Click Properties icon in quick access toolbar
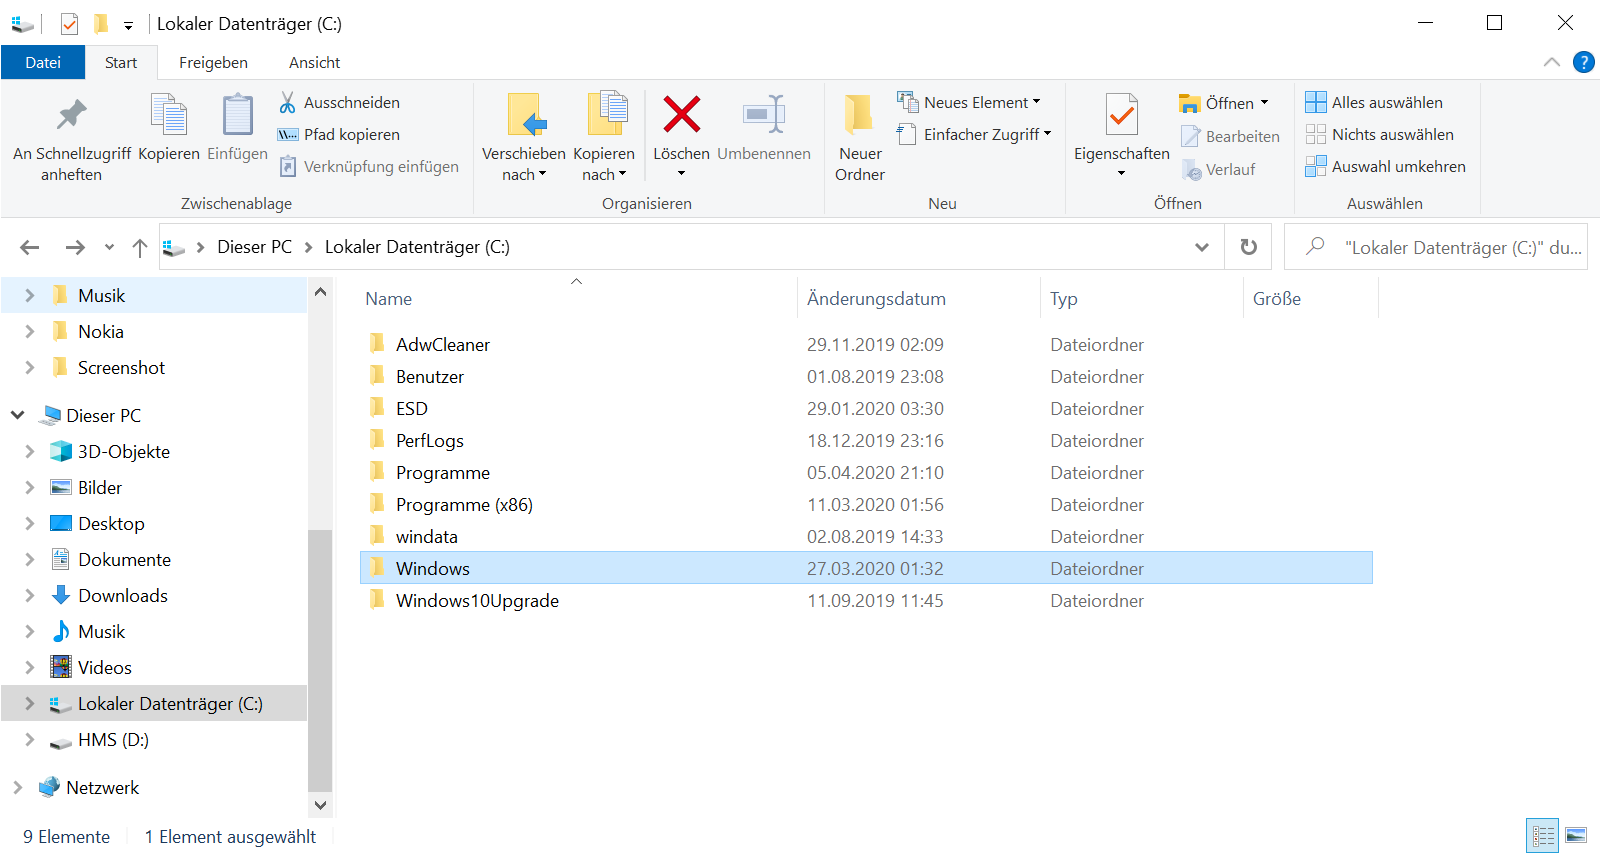 tap(69, 24)
